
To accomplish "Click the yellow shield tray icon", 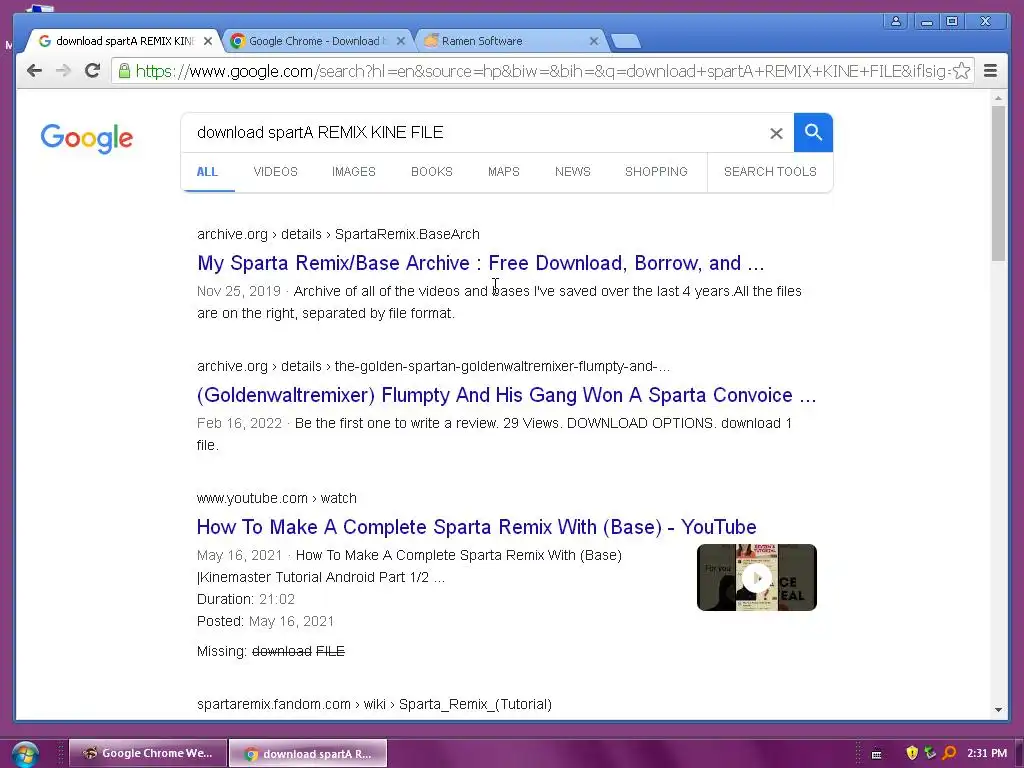I will (x=912, y=753).
